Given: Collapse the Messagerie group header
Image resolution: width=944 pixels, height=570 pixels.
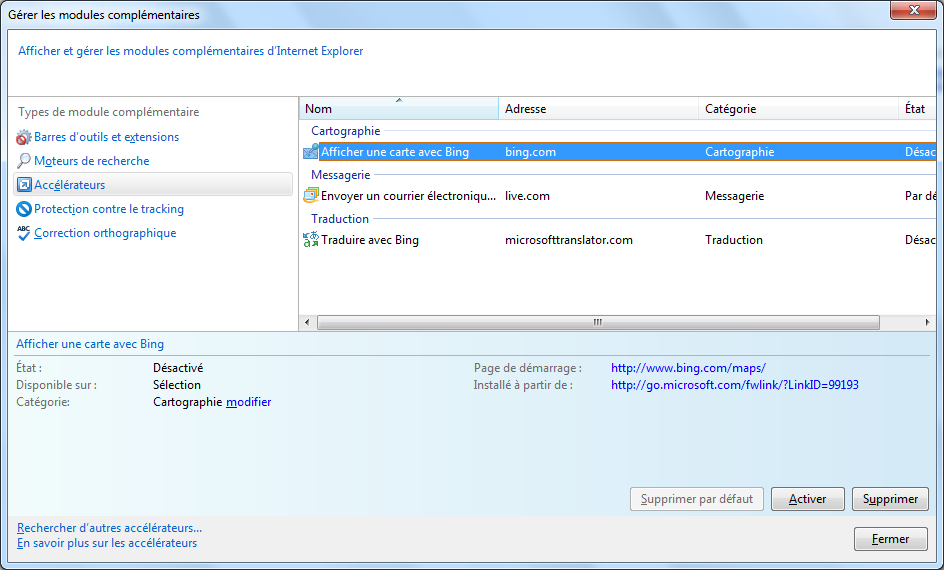Looking at the screenshot, I should 341,175.
